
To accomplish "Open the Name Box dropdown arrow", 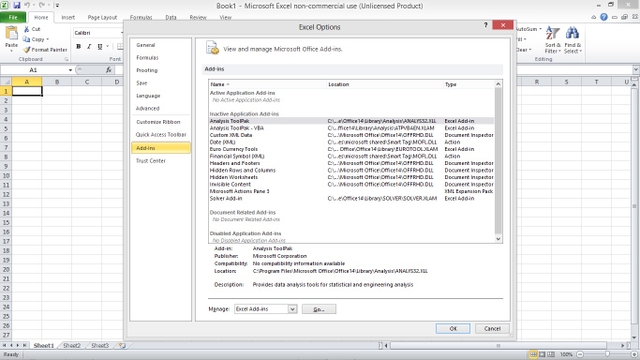I will tap(70, 70).
